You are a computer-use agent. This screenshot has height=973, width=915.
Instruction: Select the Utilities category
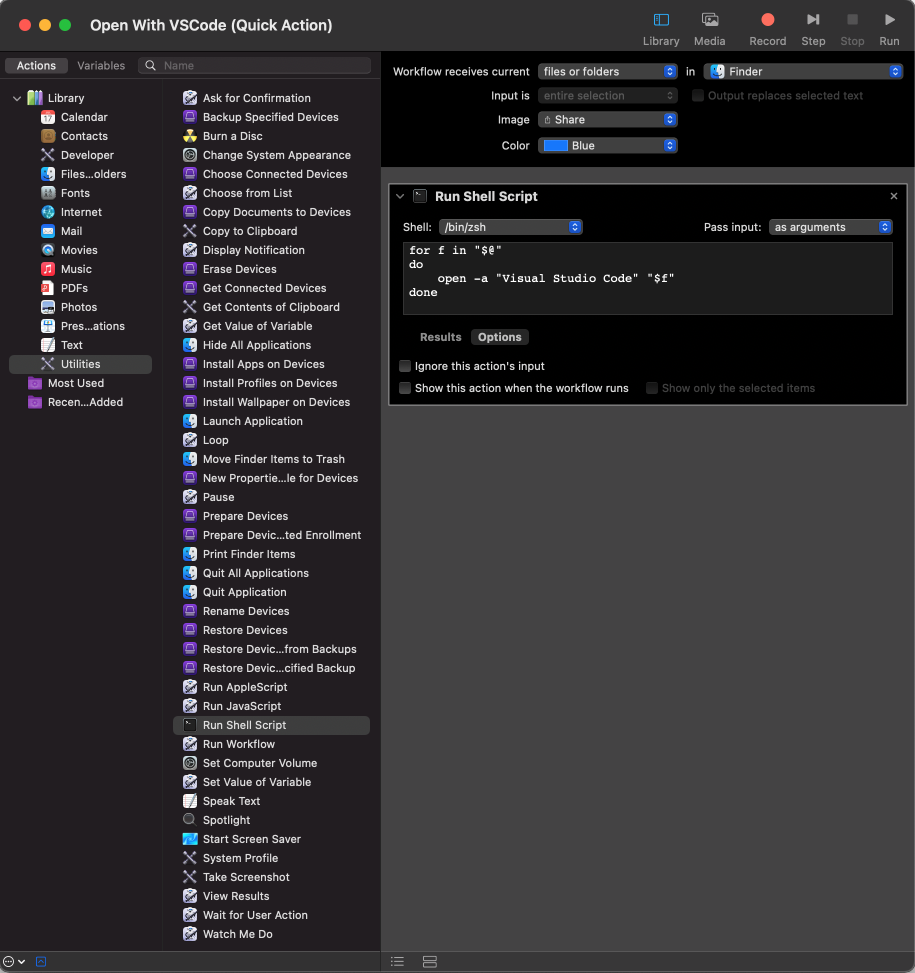80,364
